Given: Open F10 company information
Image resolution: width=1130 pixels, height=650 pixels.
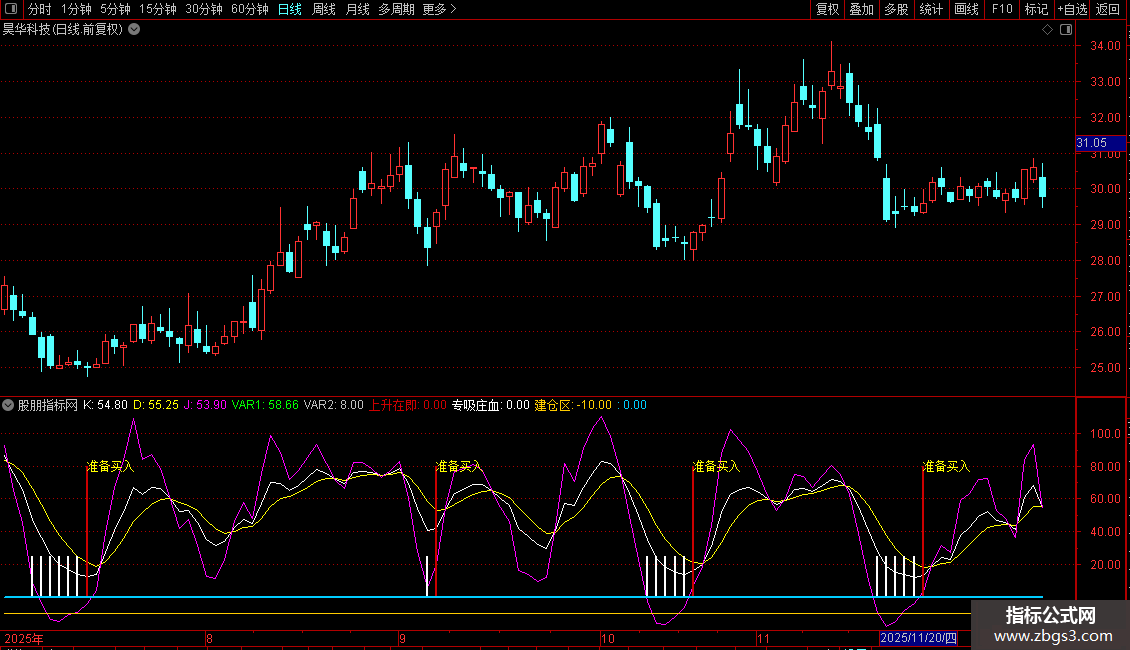Looking at the screenshot, I should click(1001, 9).
